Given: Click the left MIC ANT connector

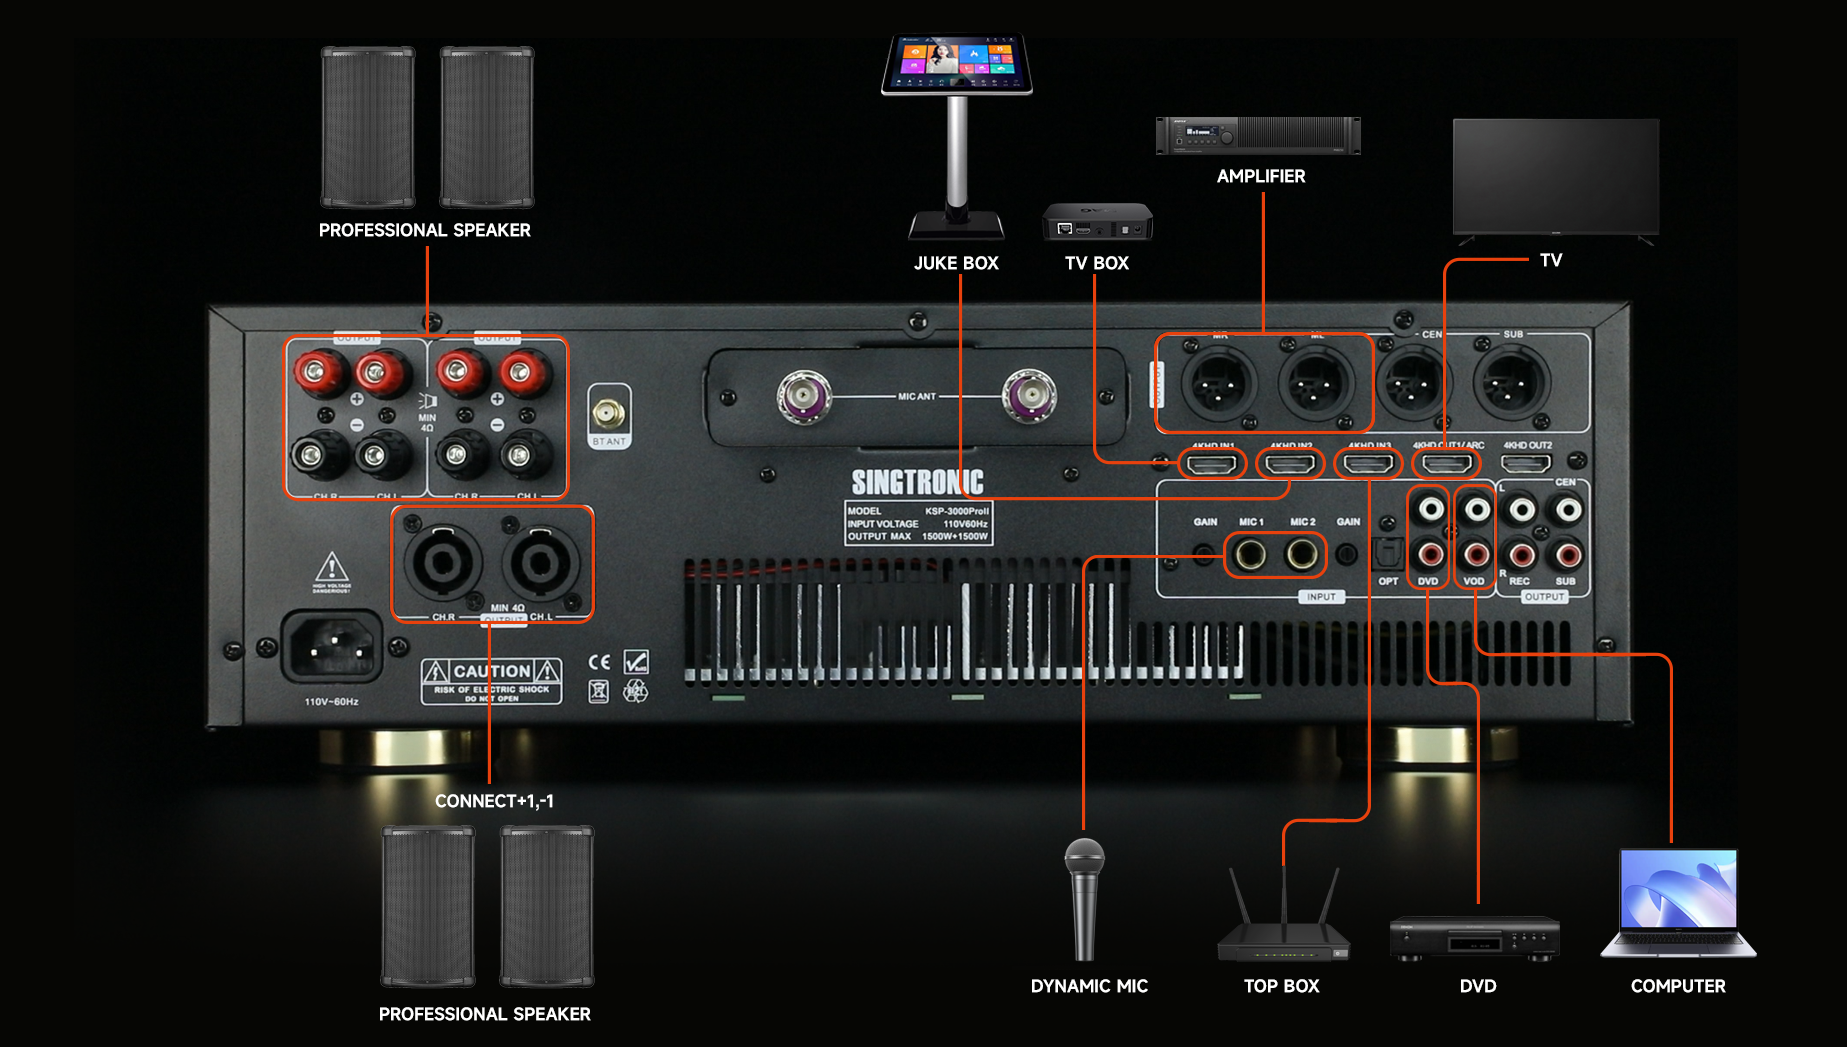Looking at the screenshot, I should click(805, 396).
